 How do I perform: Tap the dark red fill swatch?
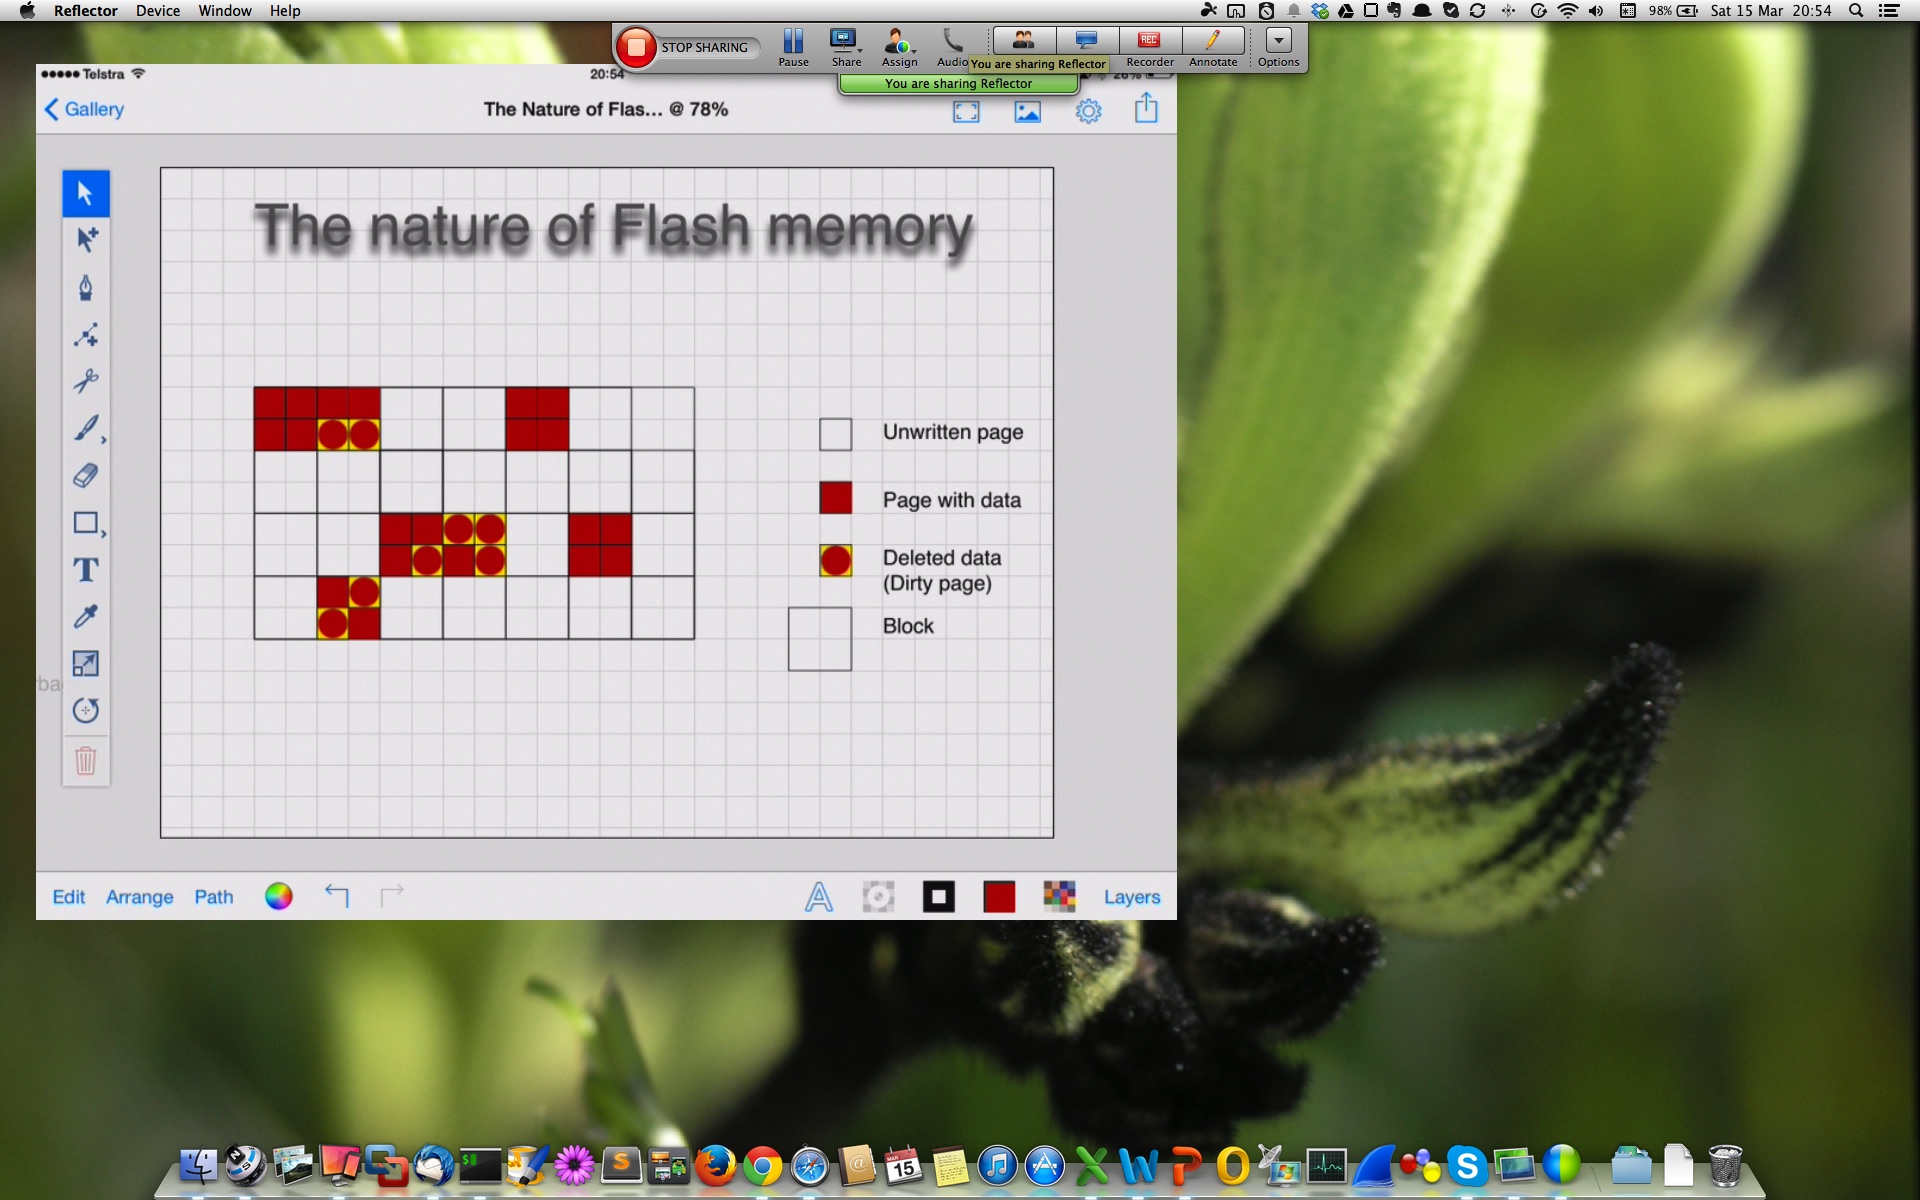(x=998, y=897)
